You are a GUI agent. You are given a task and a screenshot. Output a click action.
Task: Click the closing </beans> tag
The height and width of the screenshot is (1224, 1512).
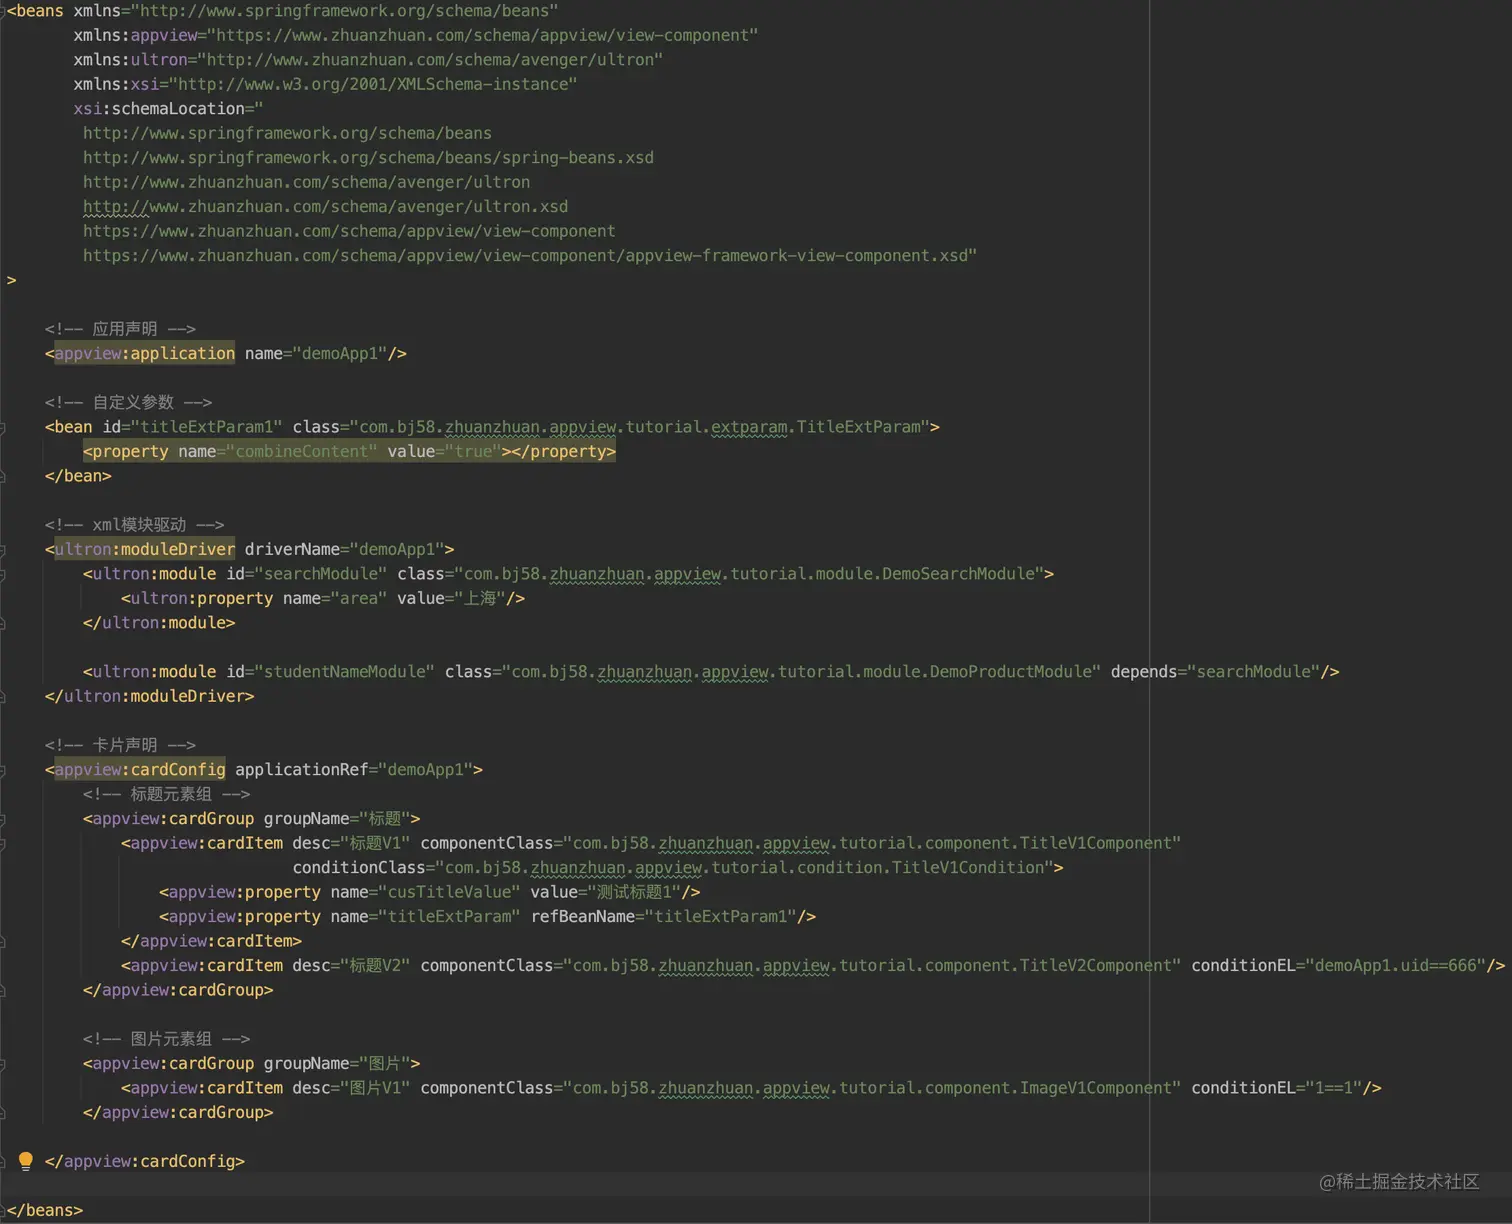[45, 1210]
